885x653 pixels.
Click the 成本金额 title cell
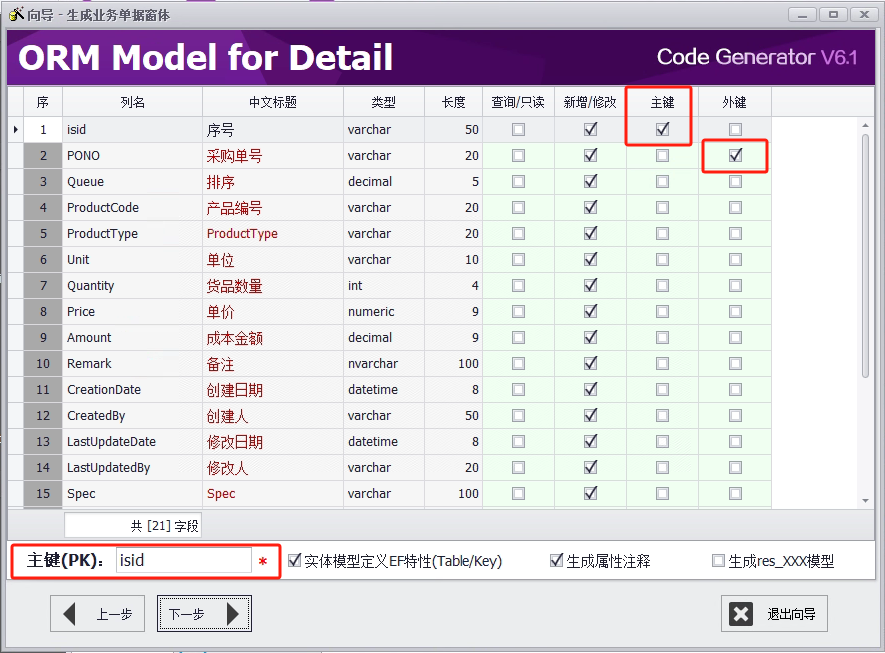click(x=273, y=338)
